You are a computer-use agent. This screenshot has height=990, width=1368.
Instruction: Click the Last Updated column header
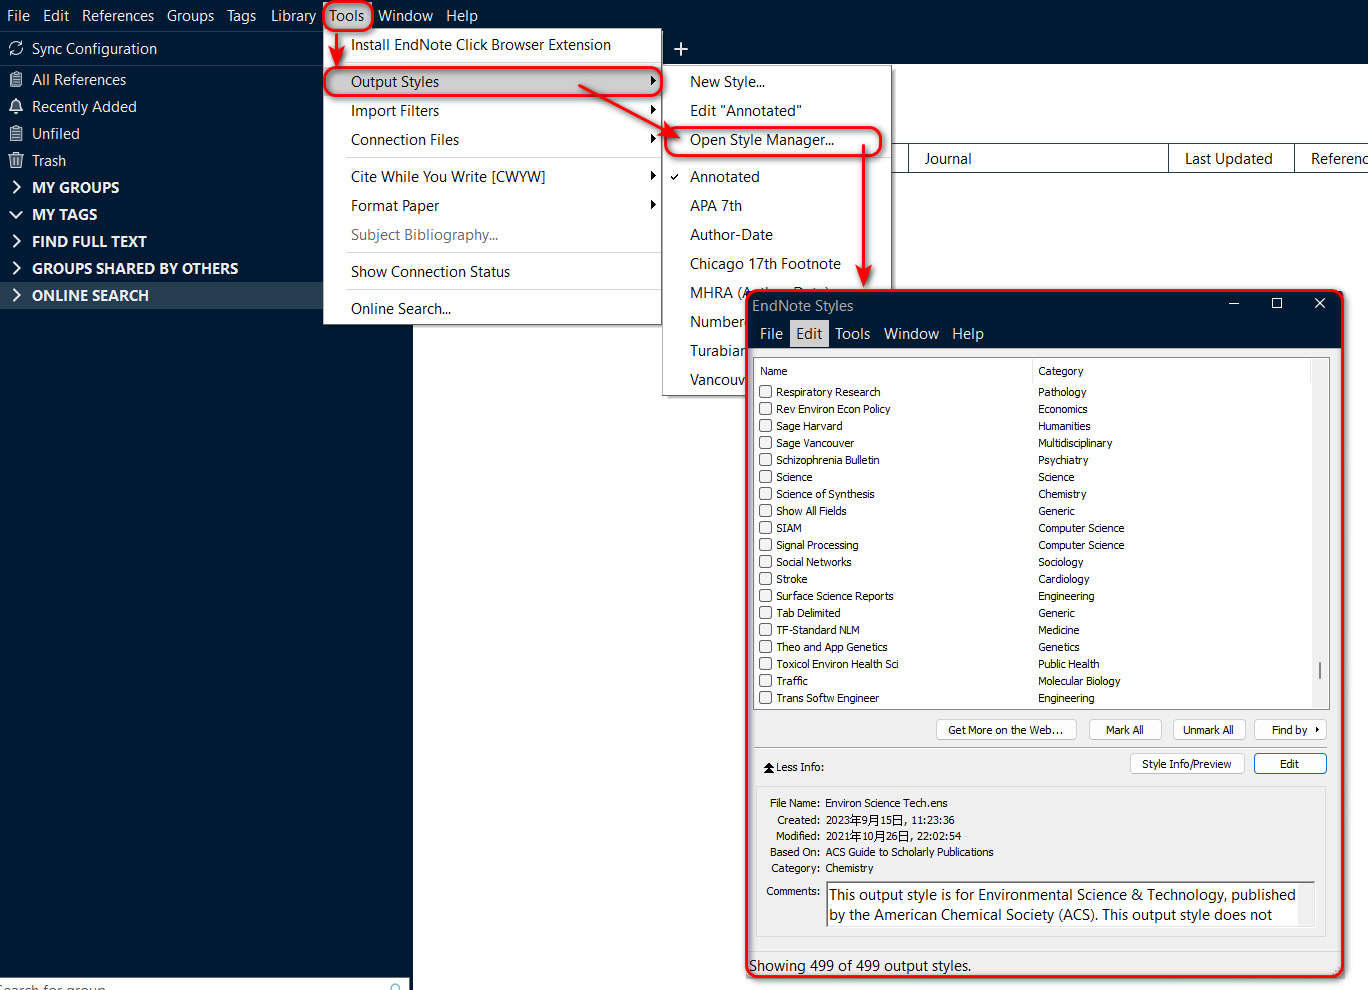point(1231,159)
